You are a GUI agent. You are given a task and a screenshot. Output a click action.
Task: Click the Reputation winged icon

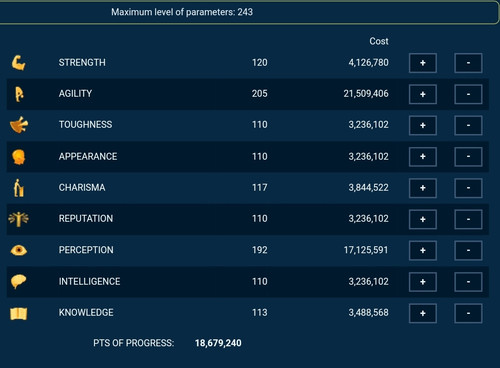[19, 219]
